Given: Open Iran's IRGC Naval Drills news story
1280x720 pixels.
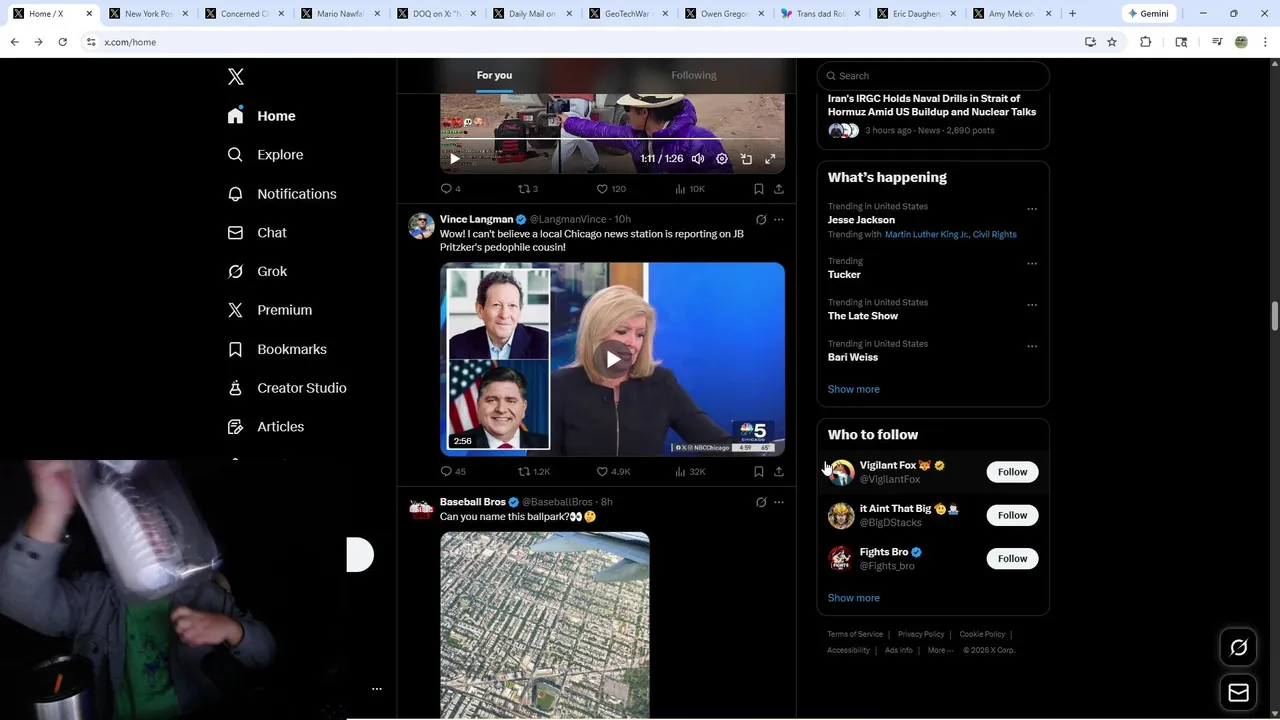Looking at the screenshot, I should pyautogui.click(x=932, y=105).
